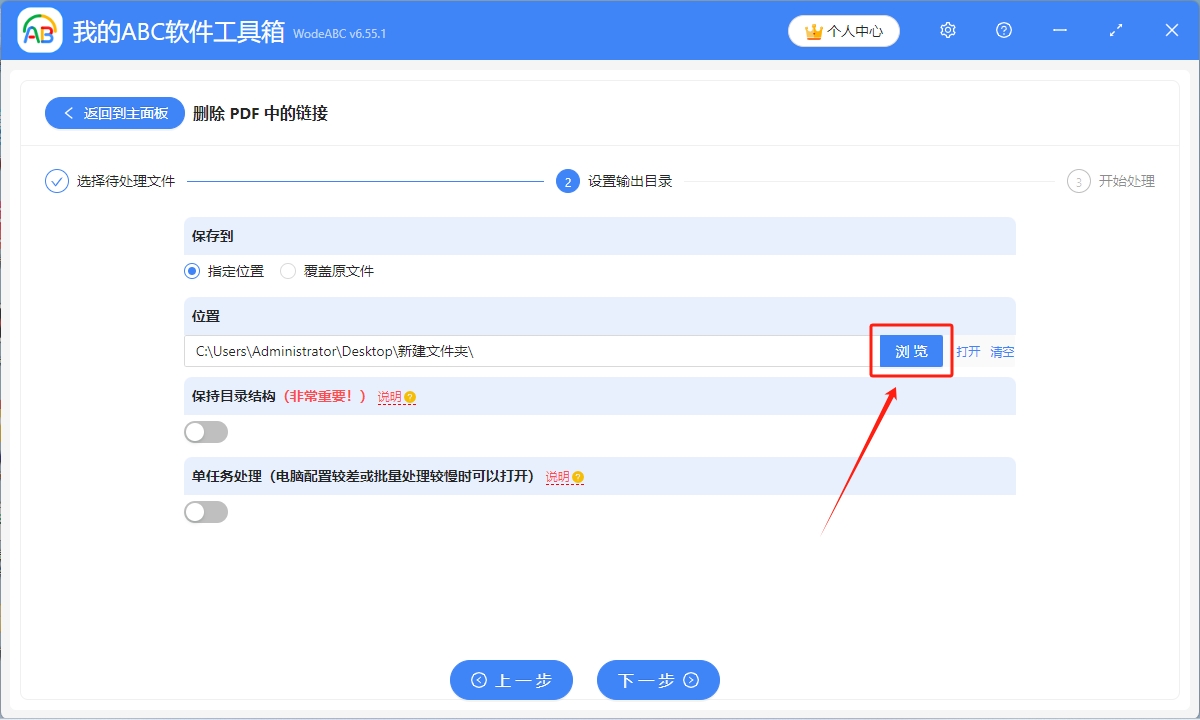
Task: Click the fullscreen arrow icon in title bar
Action: (x=1115, y=30)
